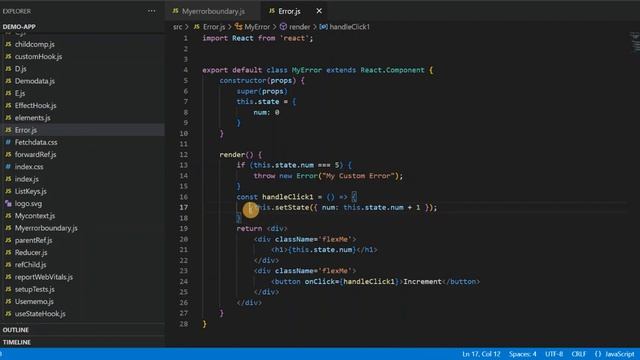The width and height of the screenshot is (640, 360).
Task: Click line number 14 in gutter
Action: pos(184,176)
